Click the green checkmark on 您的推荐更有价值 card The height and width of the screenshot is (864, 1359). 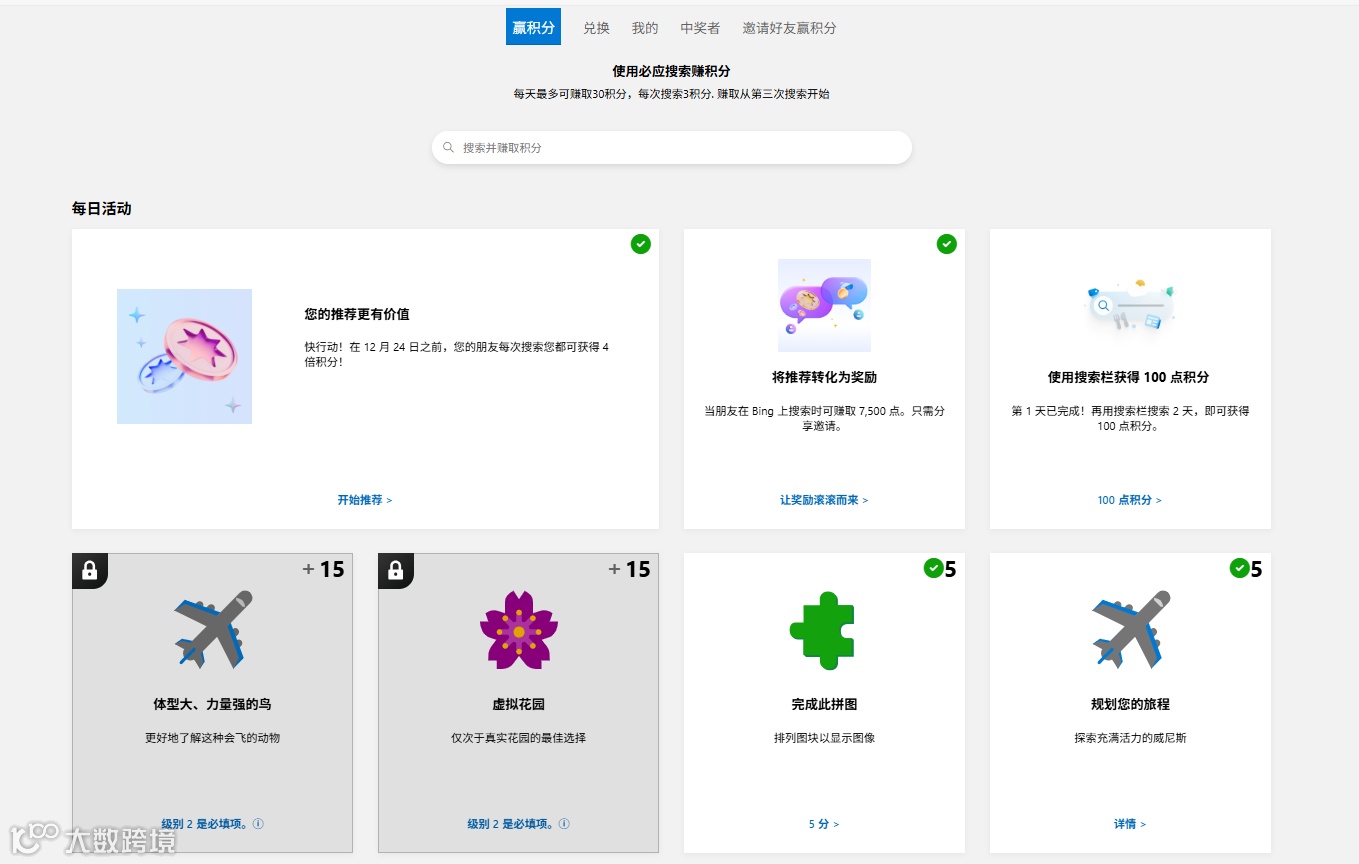[x=641, y=244]
